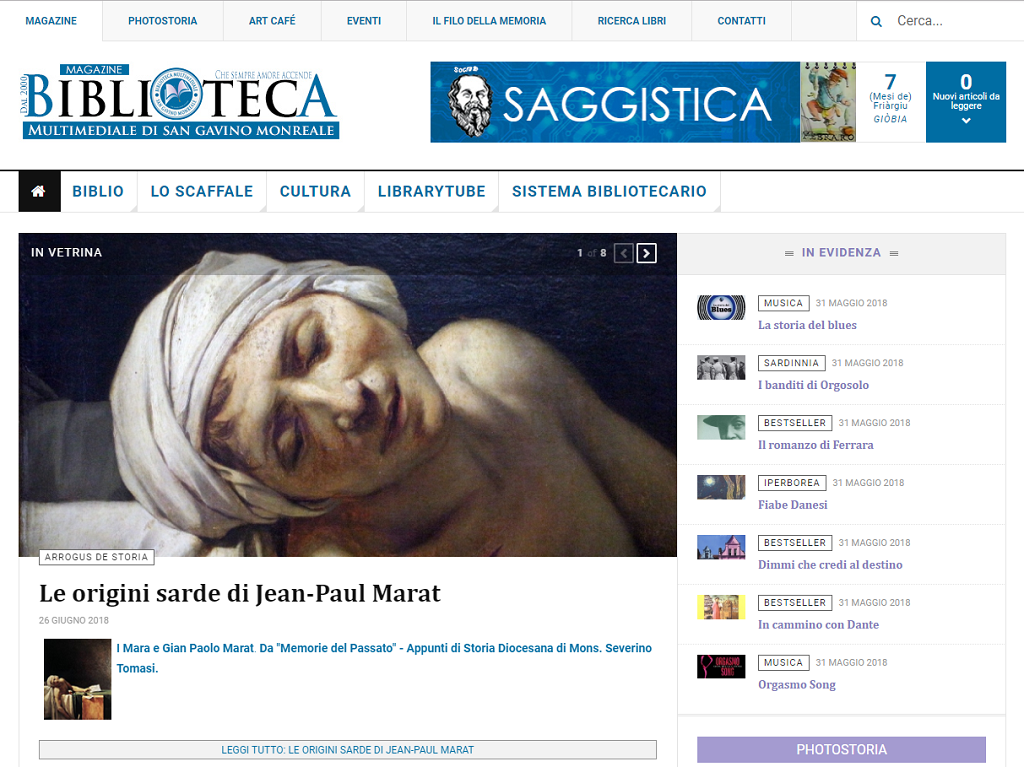This screenshot has width=1024, height=767.
Task: Open the Contatti menu item
Action: pyautogui.click(x=741, y=21)
